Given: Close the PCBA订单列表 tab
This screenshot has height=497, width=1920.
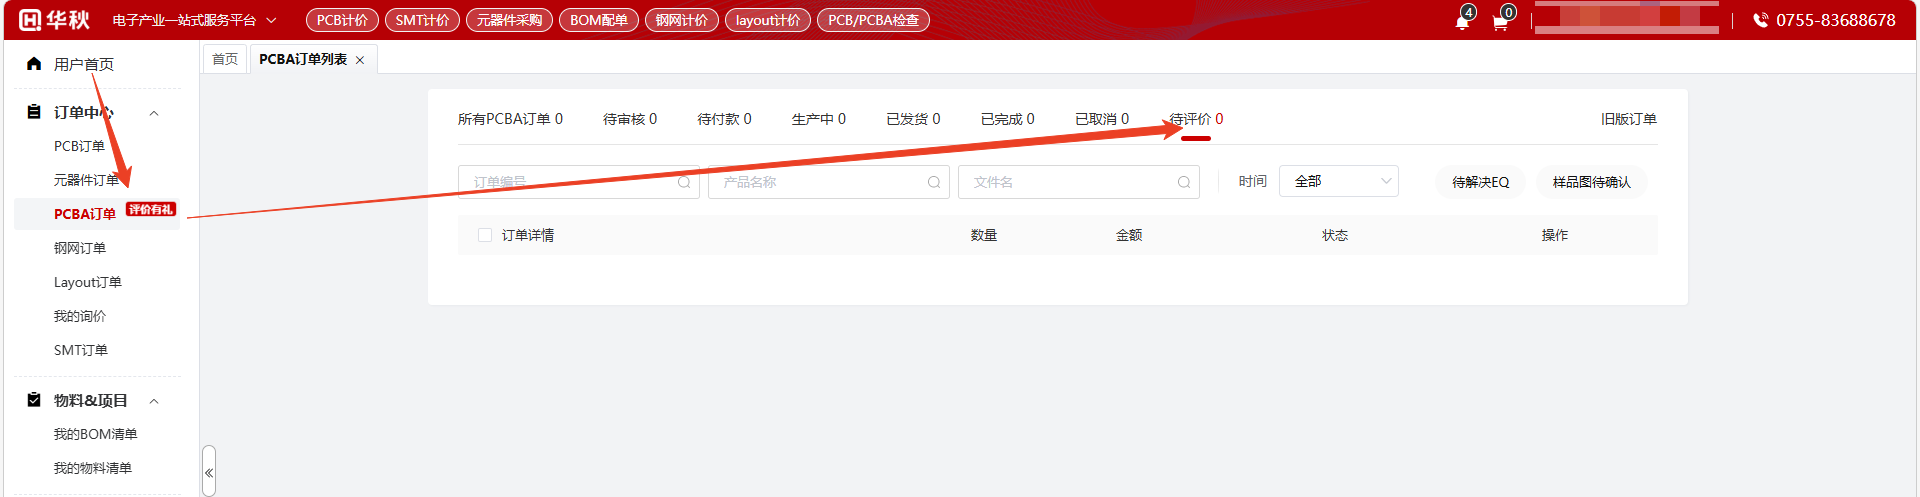Looking at the screenshot, I should click(x=360, y=60).
